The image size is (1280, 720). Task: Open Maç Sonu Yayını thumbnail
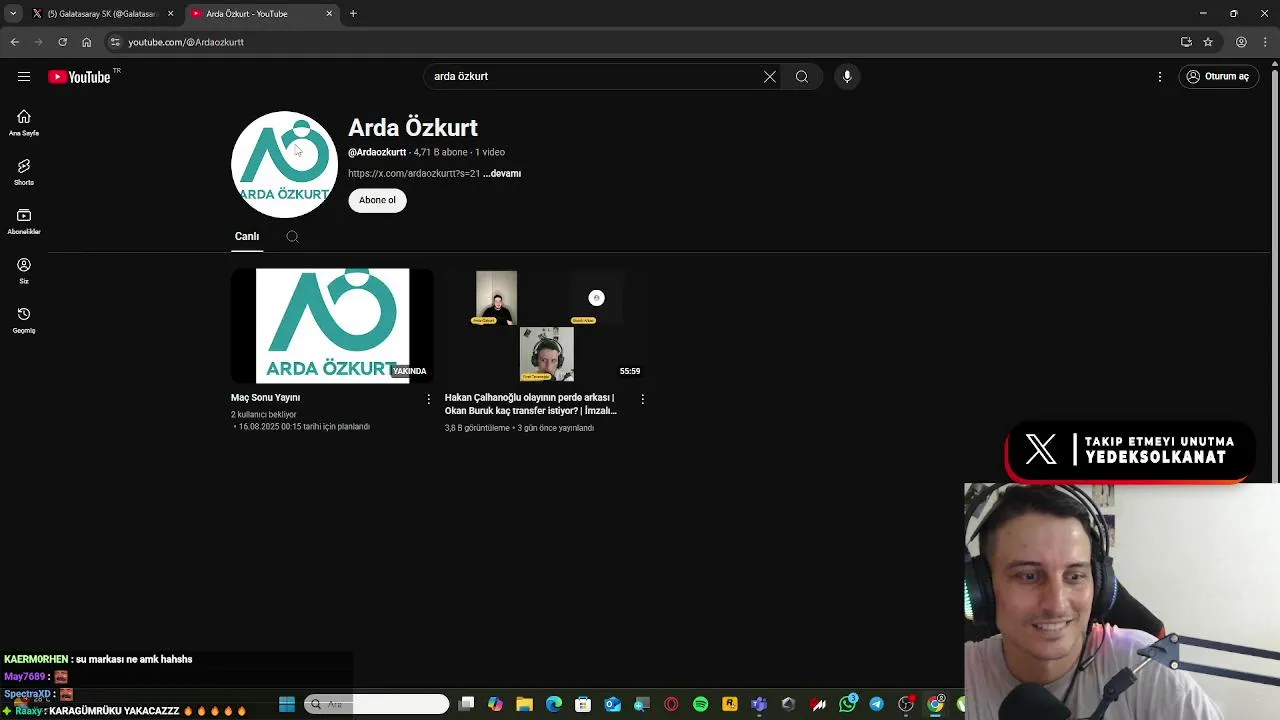(332, 325)
